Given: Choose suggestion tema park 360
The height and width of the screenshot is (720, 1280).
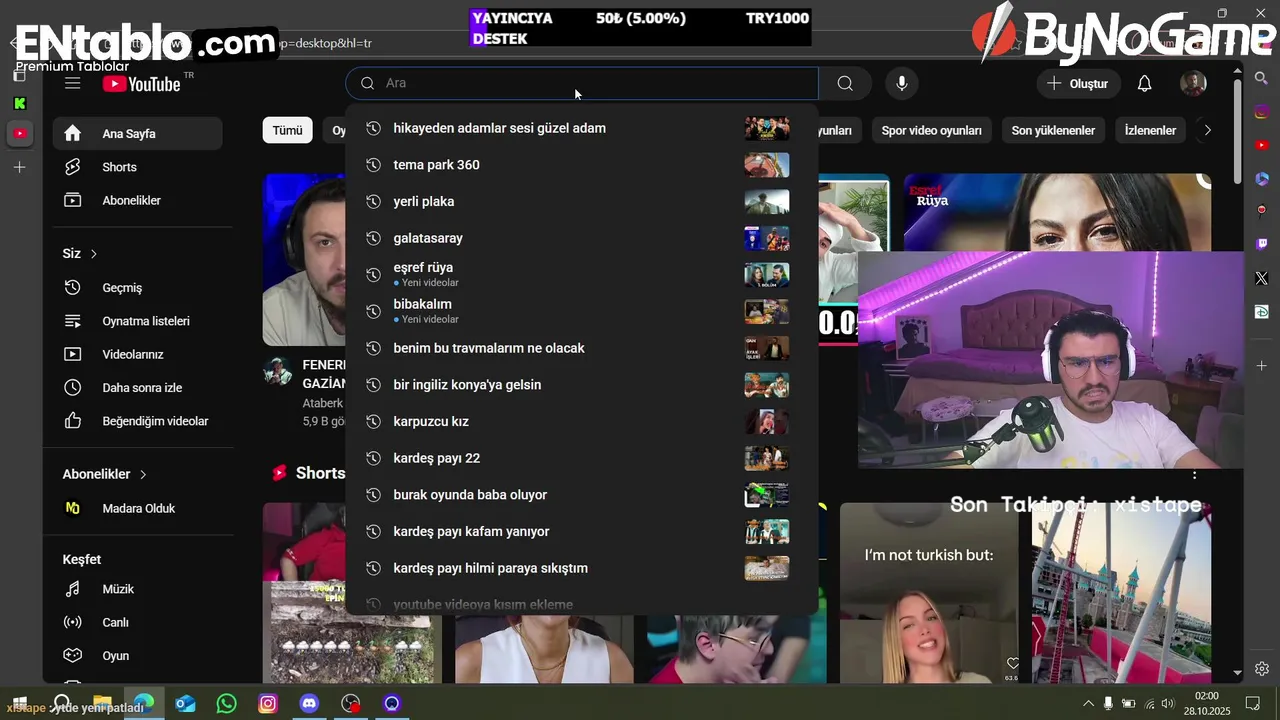Looking at the screenshot, I should pos(582,165).
